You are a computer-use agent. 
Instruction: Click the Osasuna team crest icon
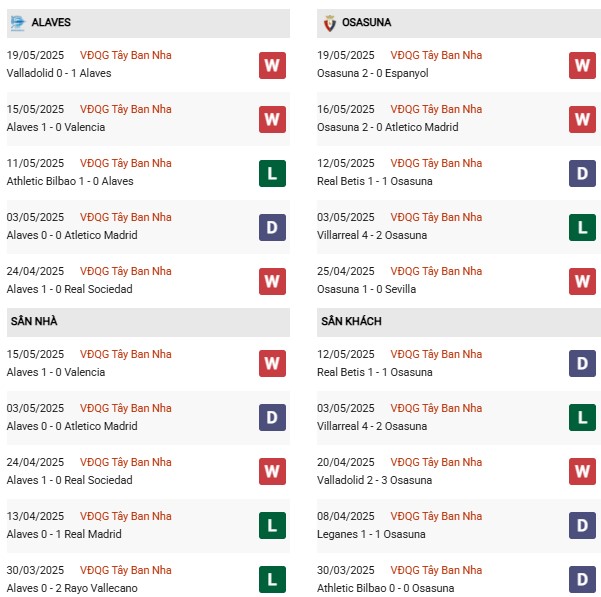tap(328, 22)
